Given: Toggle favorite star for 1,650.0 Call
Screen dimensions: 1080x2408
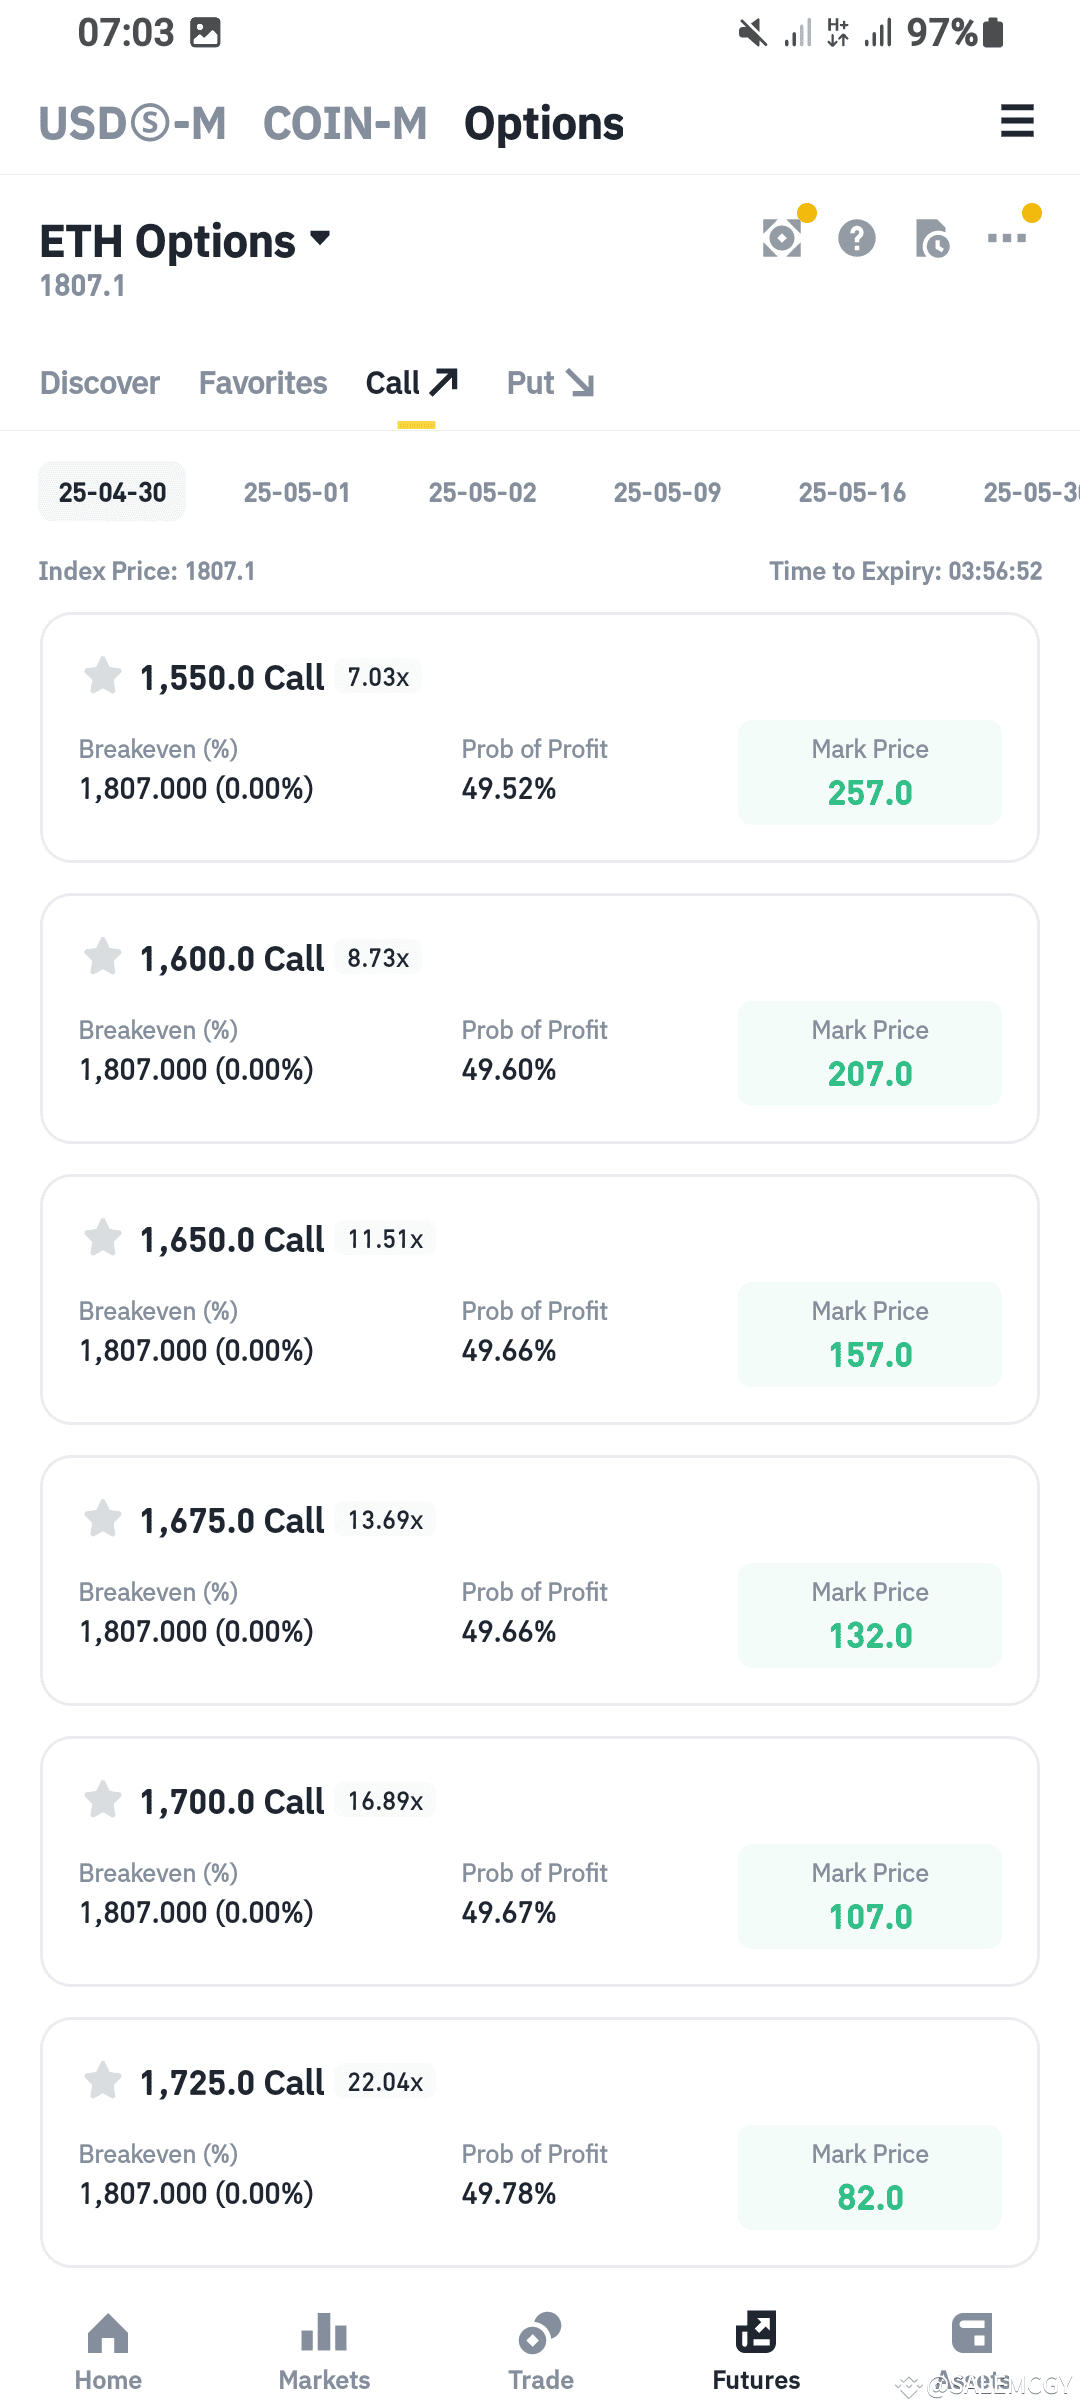Looking at the screenshot, I should tap(102, 1238).
